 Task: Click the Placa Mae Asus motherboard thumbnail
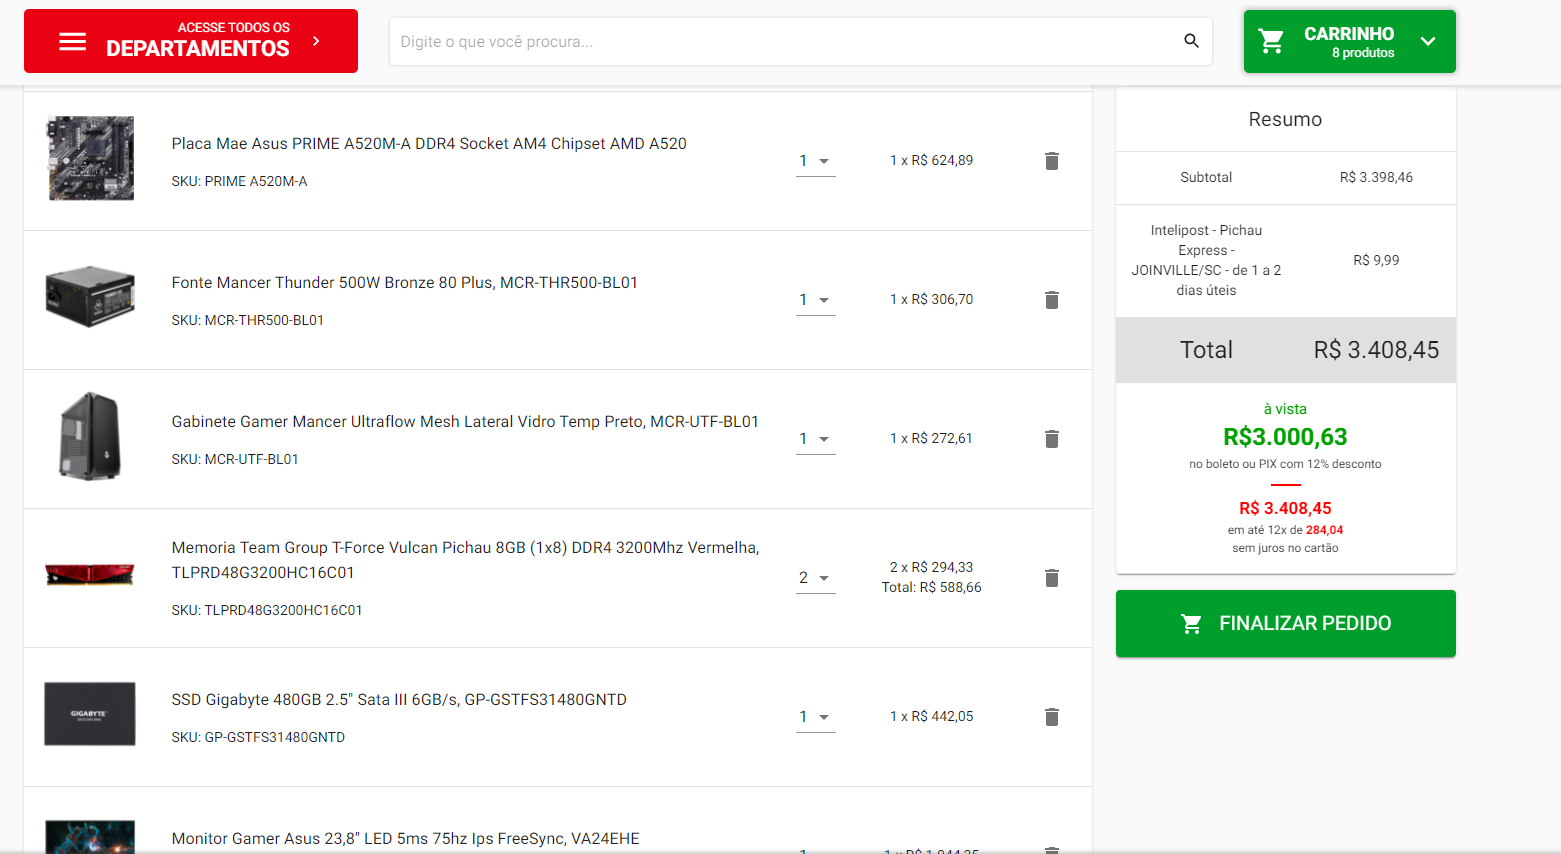point(91,158)
